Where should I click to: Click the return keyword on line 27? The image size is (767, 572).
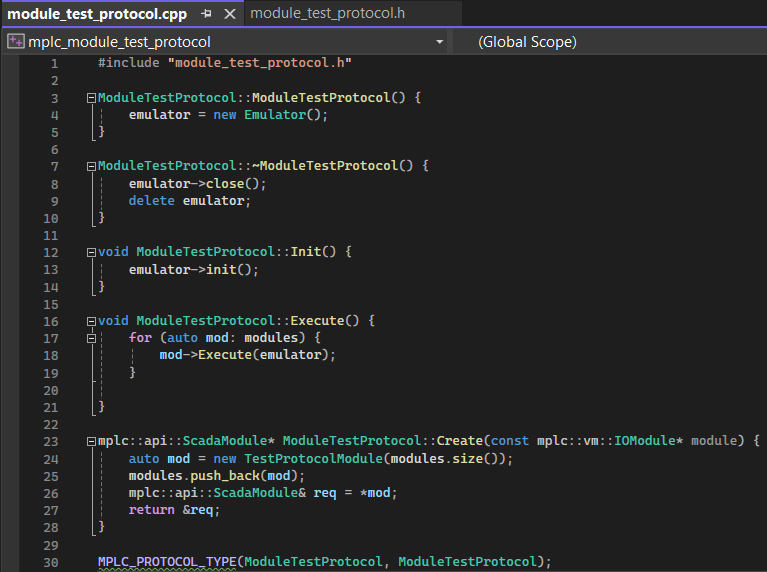click(152, 510)
